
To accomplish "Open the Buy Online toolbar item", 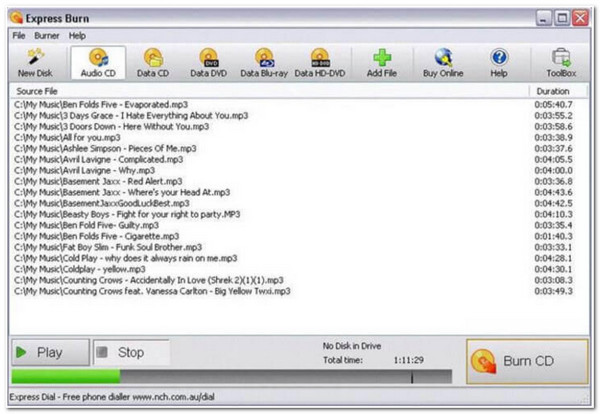I will [443, 63].
